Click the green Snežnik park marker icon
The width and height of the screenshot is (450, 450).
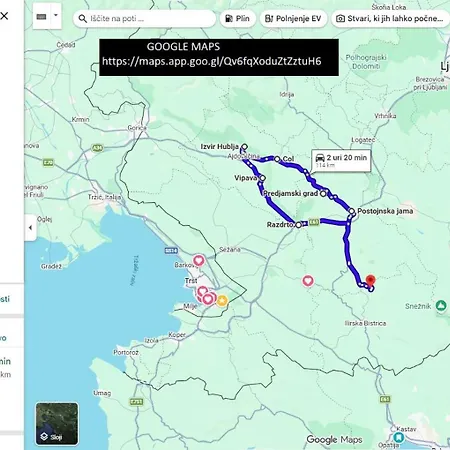pyautogui.click(x=441, y=305)
